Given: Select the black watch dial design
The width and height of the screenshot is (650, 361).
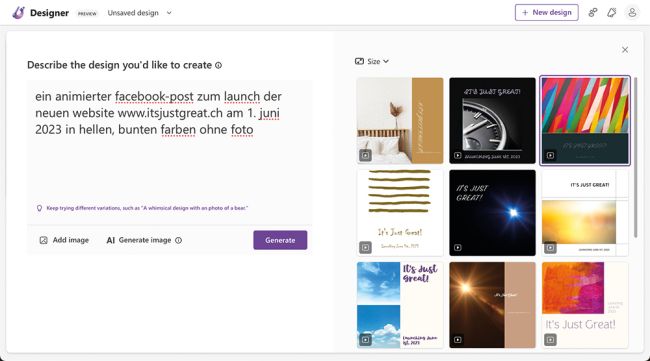Looking at the screenshot, I should coord(492,121).
